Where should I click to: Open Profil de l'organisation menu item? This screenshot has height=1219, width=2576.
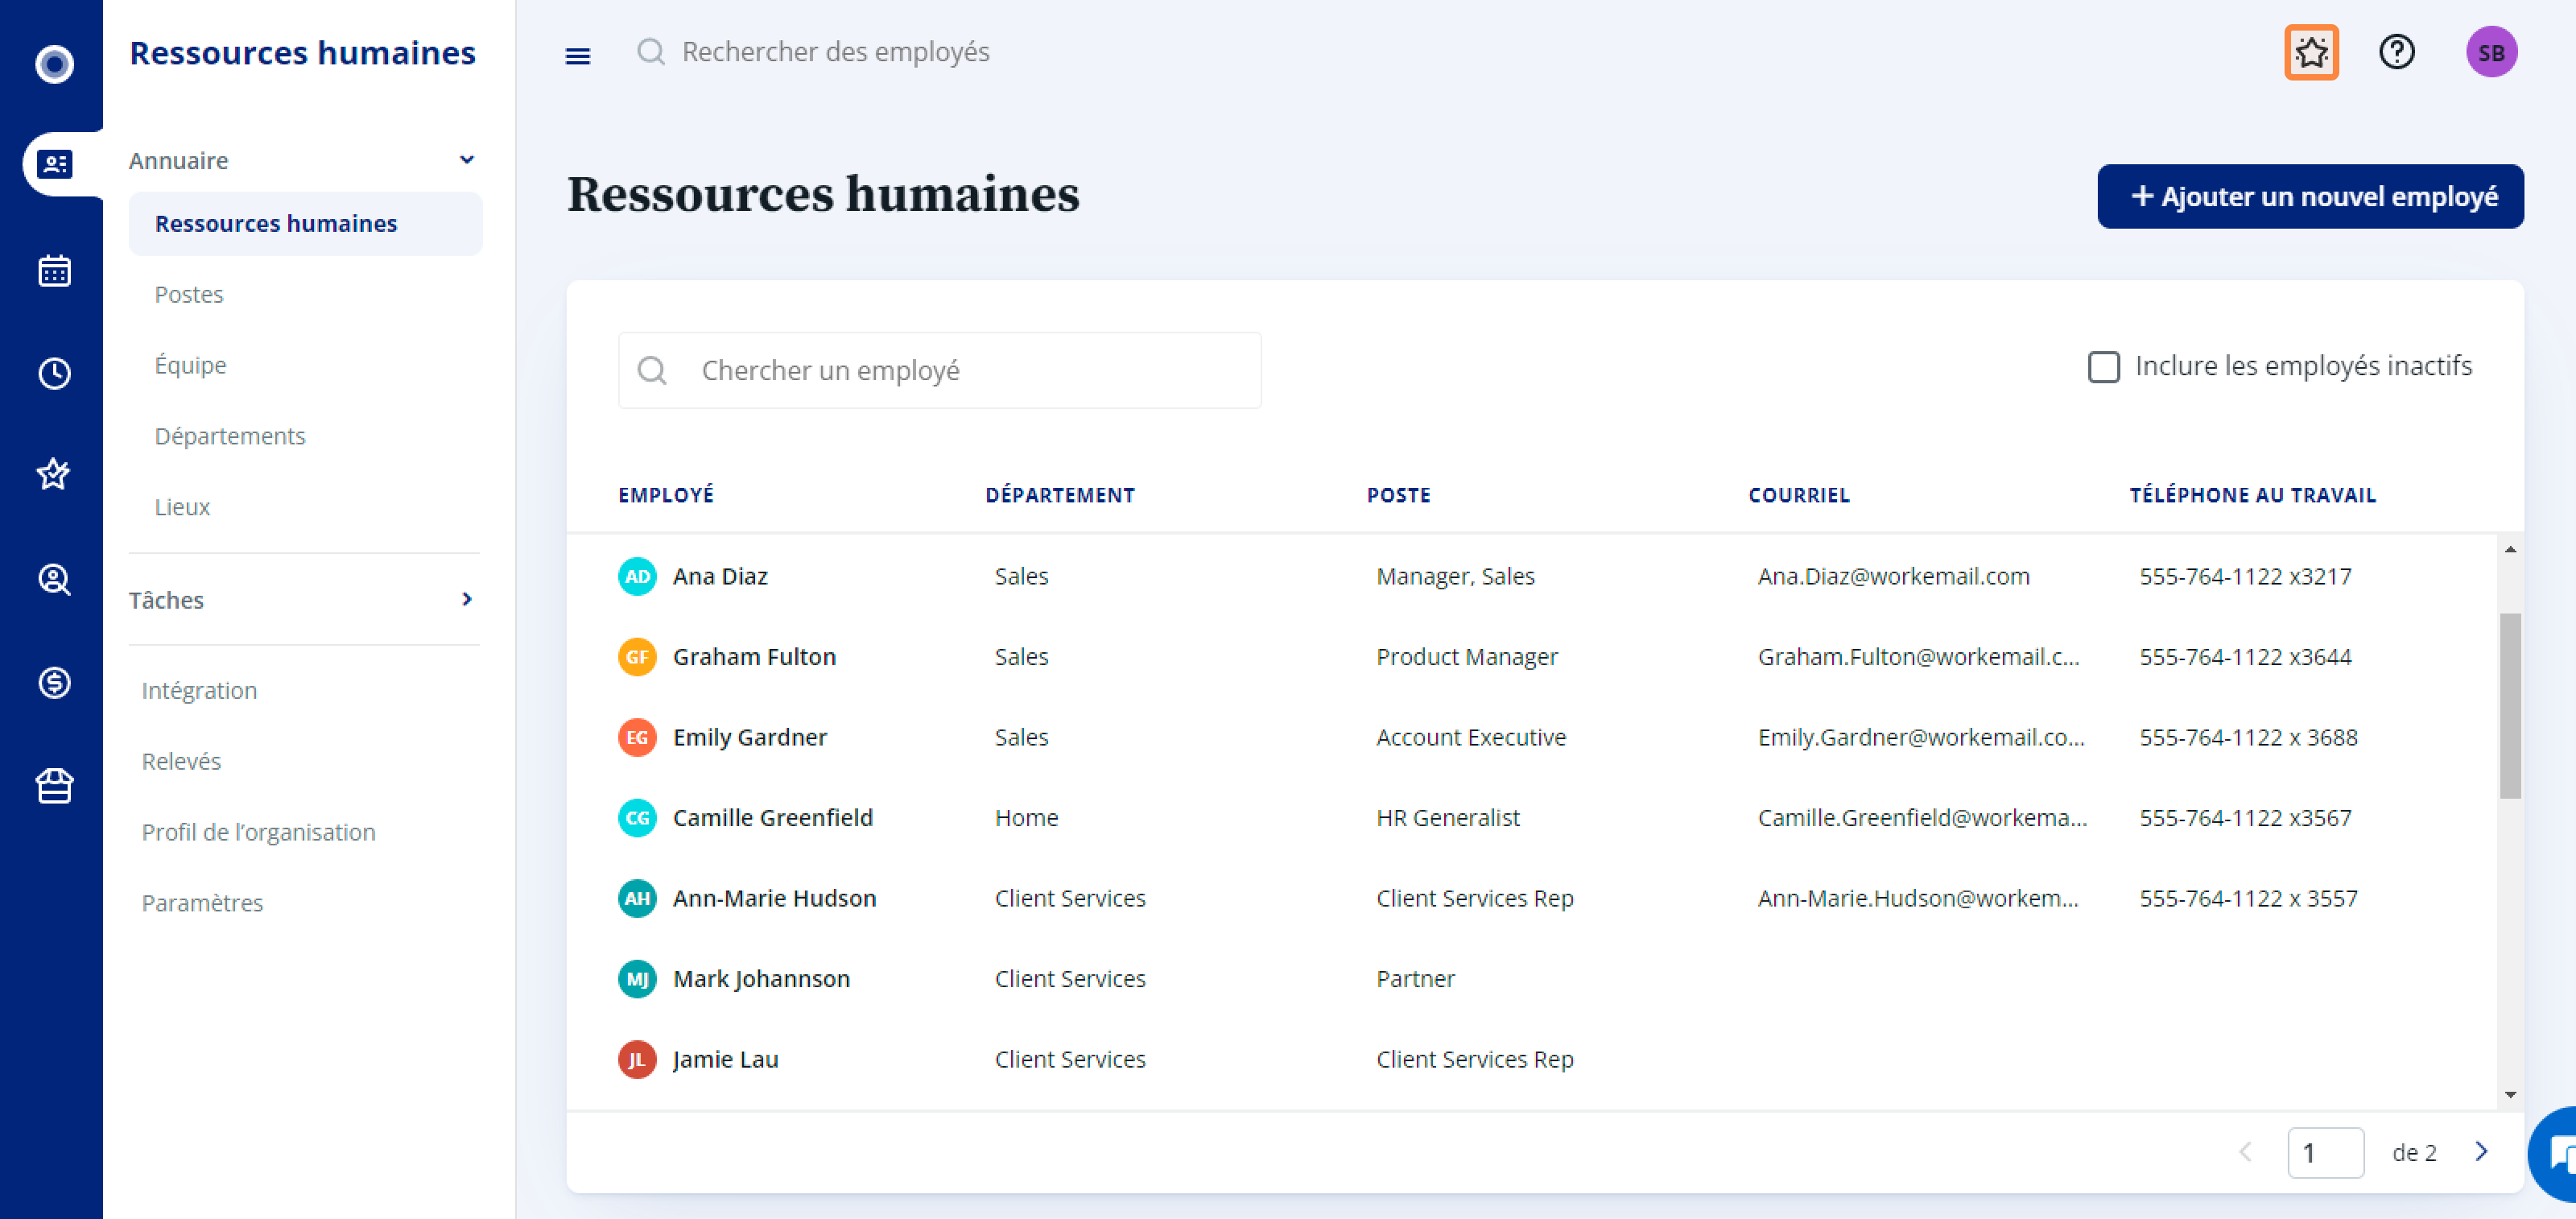pyautogui.click(x=258, y=832)
